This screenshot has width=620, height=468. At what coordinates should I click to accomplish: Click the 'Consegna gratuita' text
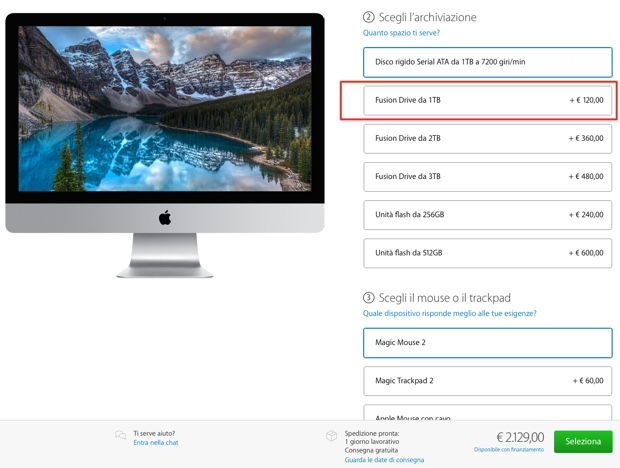click(371, 451)
